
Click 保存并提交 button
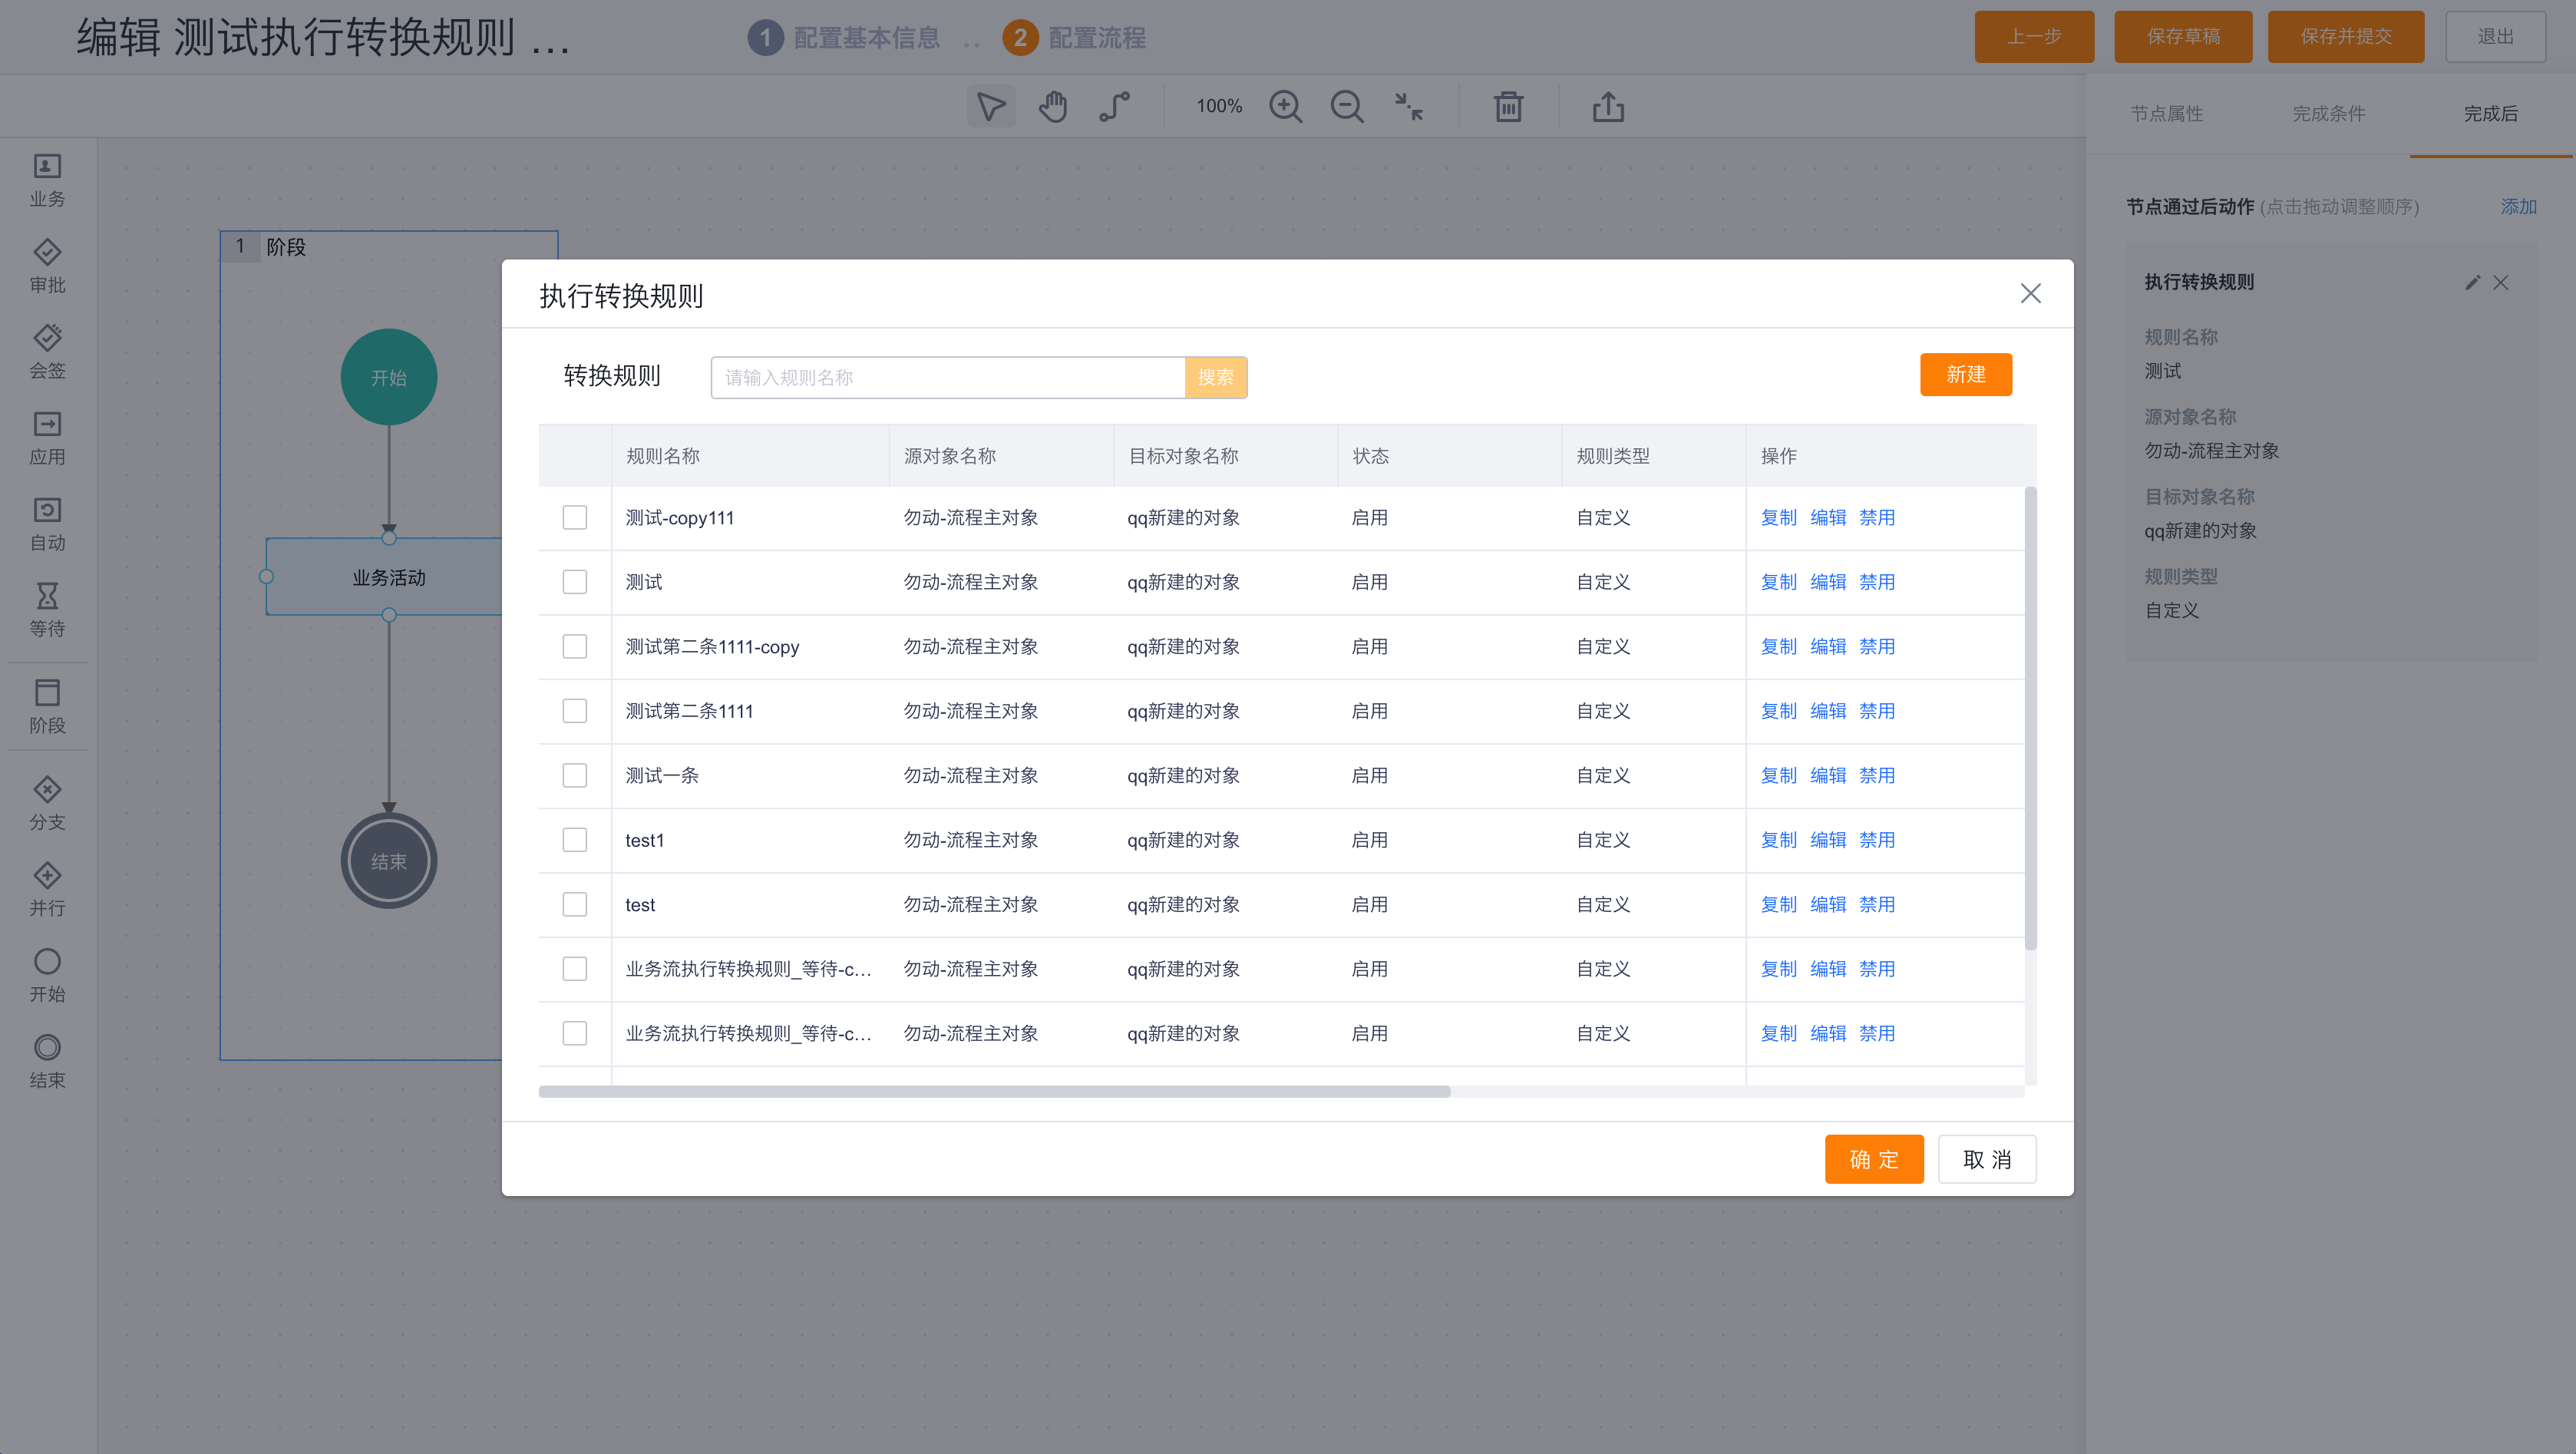pyautogui.click(x=2345, y=37)
